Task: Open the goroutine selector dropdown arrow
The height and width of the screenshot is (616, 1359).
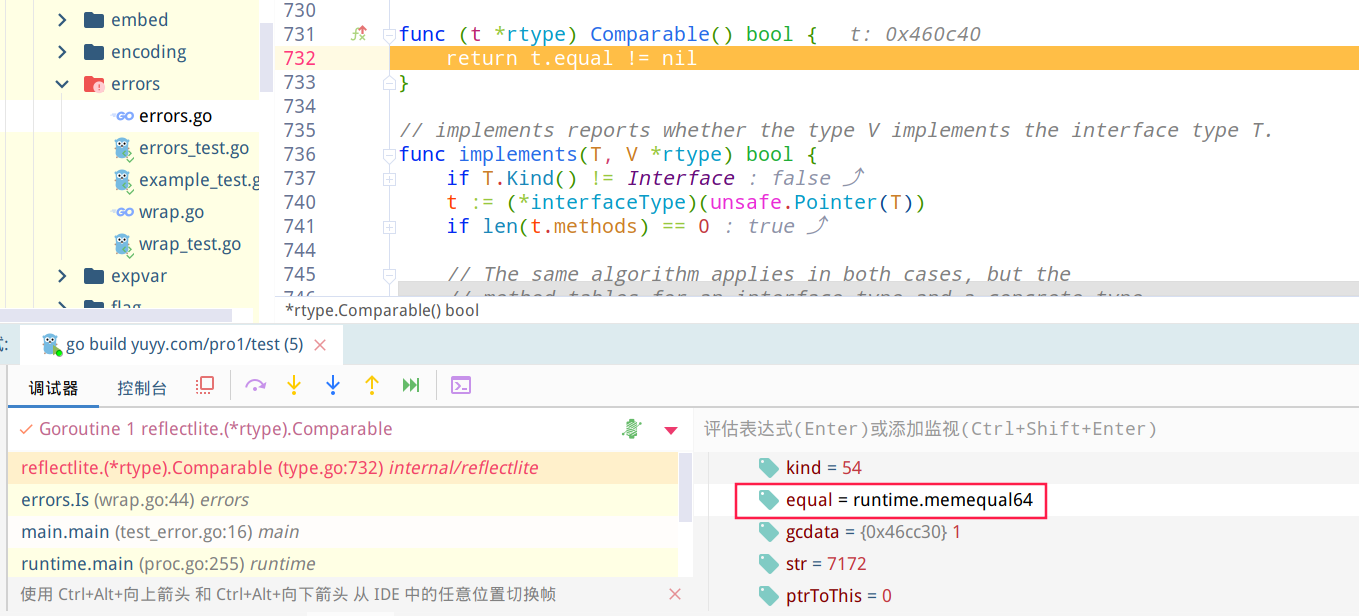Action: click(x=671, y=430)
